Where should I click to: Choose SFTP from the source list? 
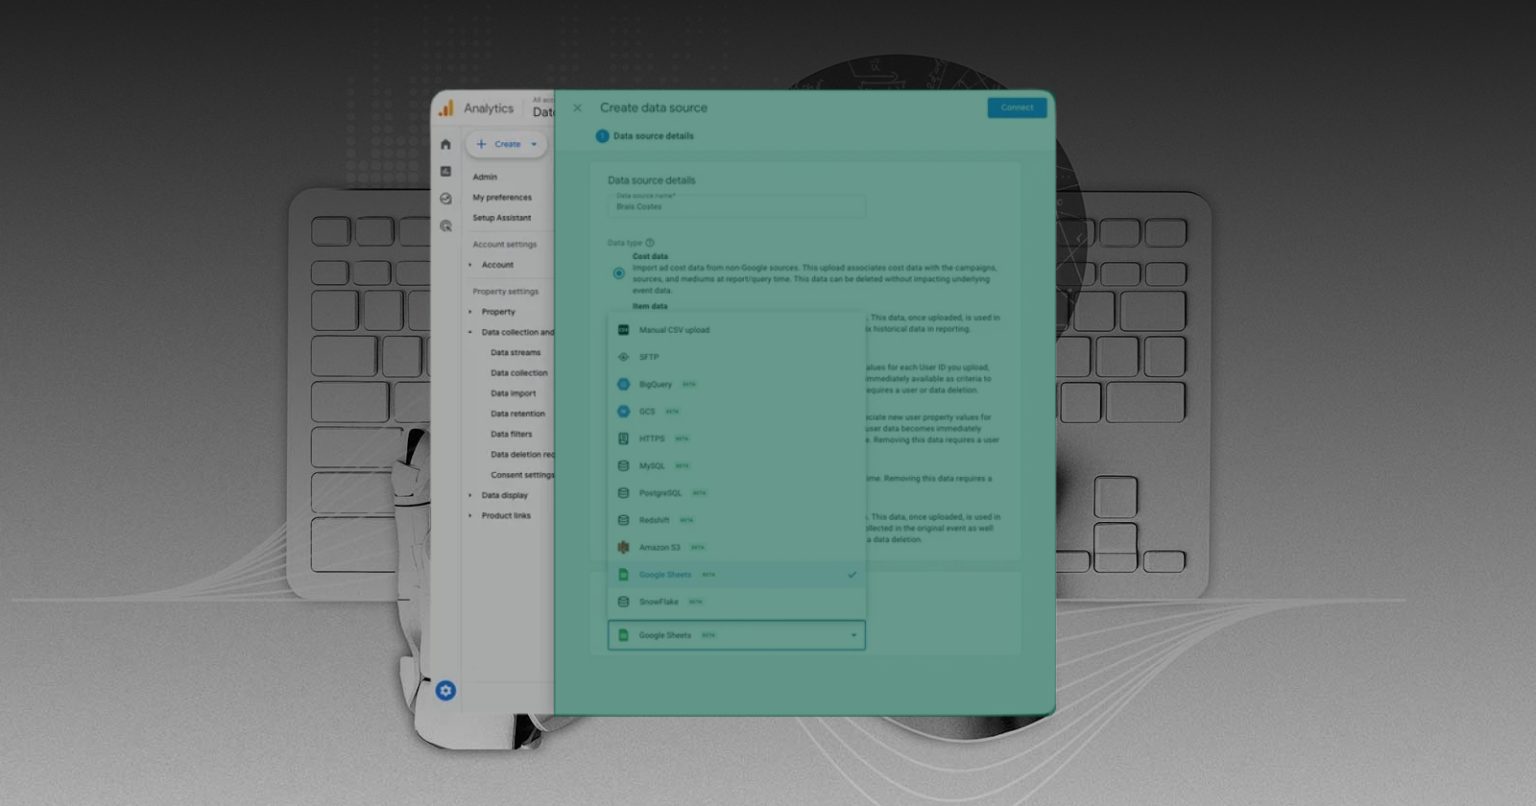point(737,357)
